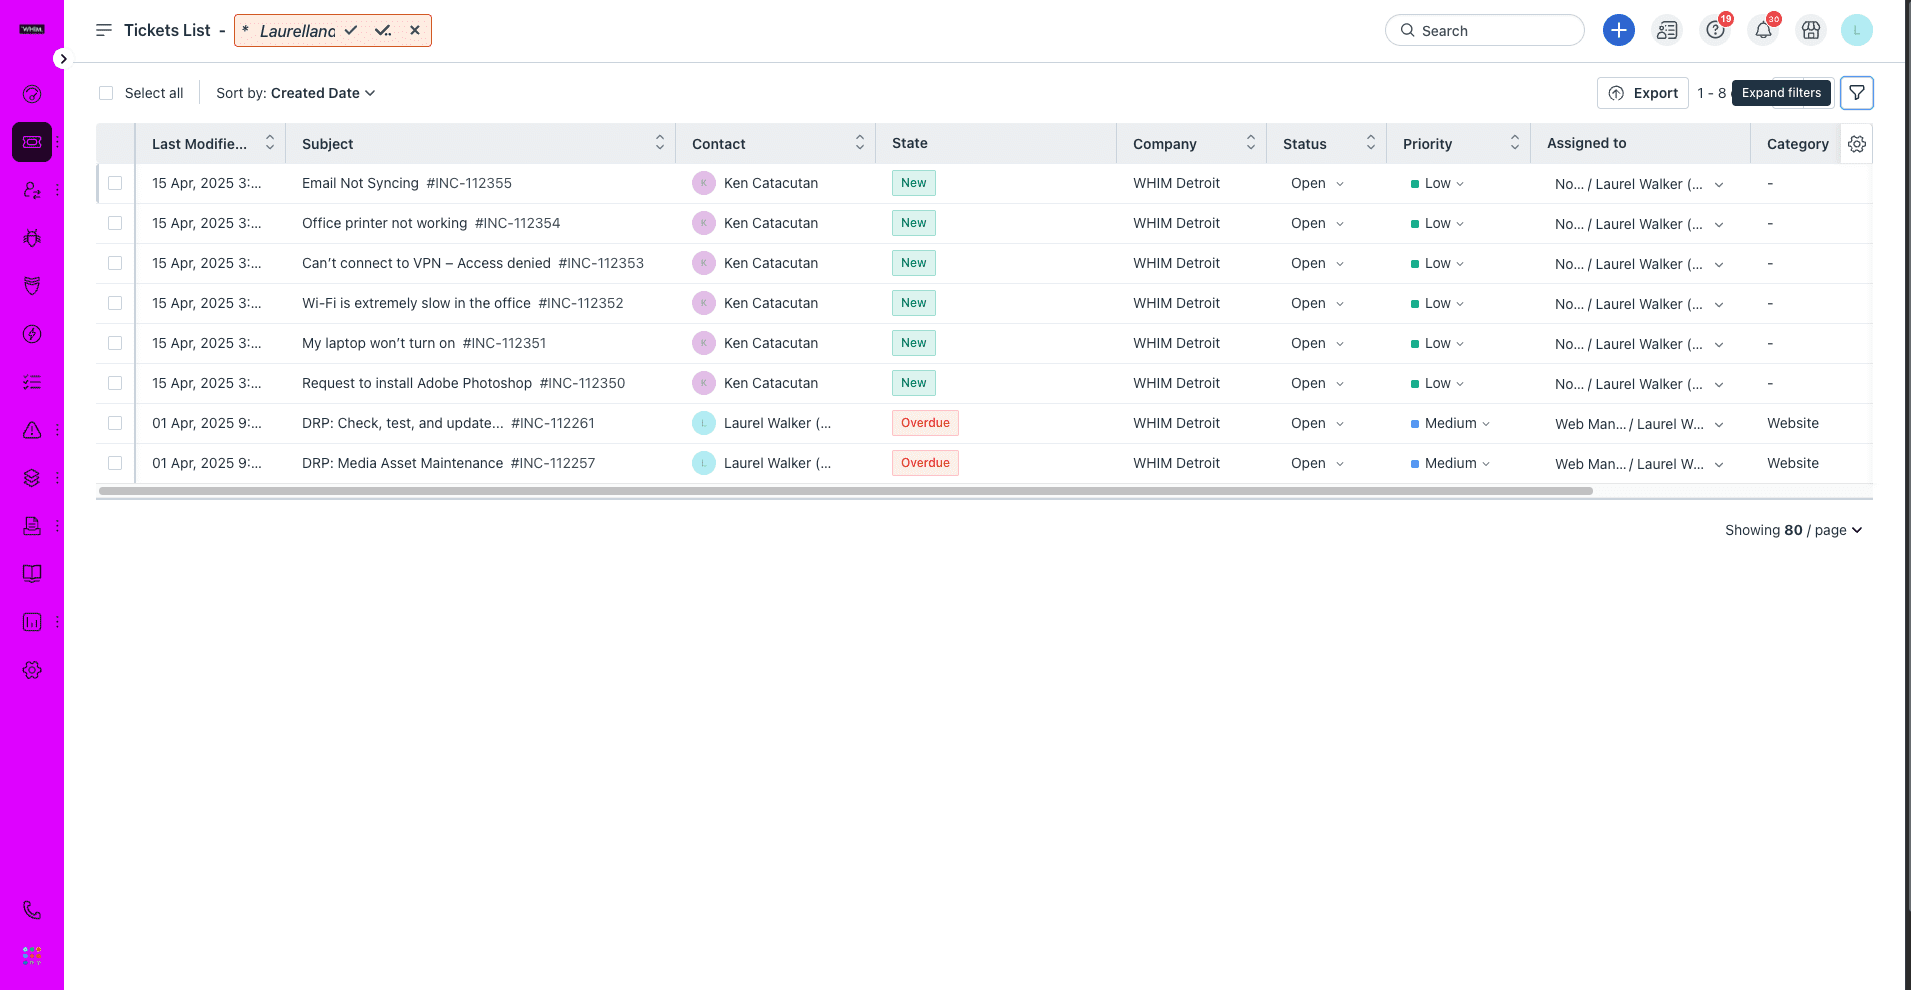Open the lightning bolt icon in sidebar
Image resolution: width=1911 pixels, height=990 pixels.
tap(32, 334)
